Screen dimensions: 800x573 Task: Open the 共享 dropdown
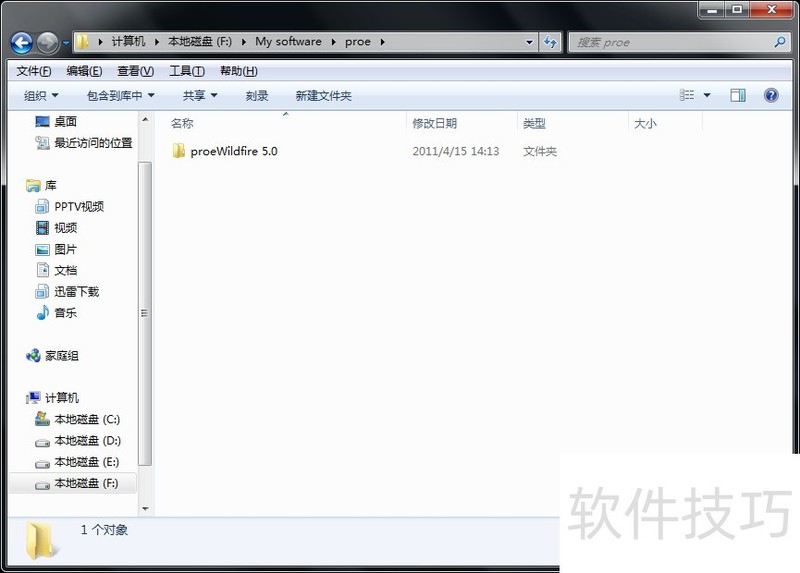200,95
